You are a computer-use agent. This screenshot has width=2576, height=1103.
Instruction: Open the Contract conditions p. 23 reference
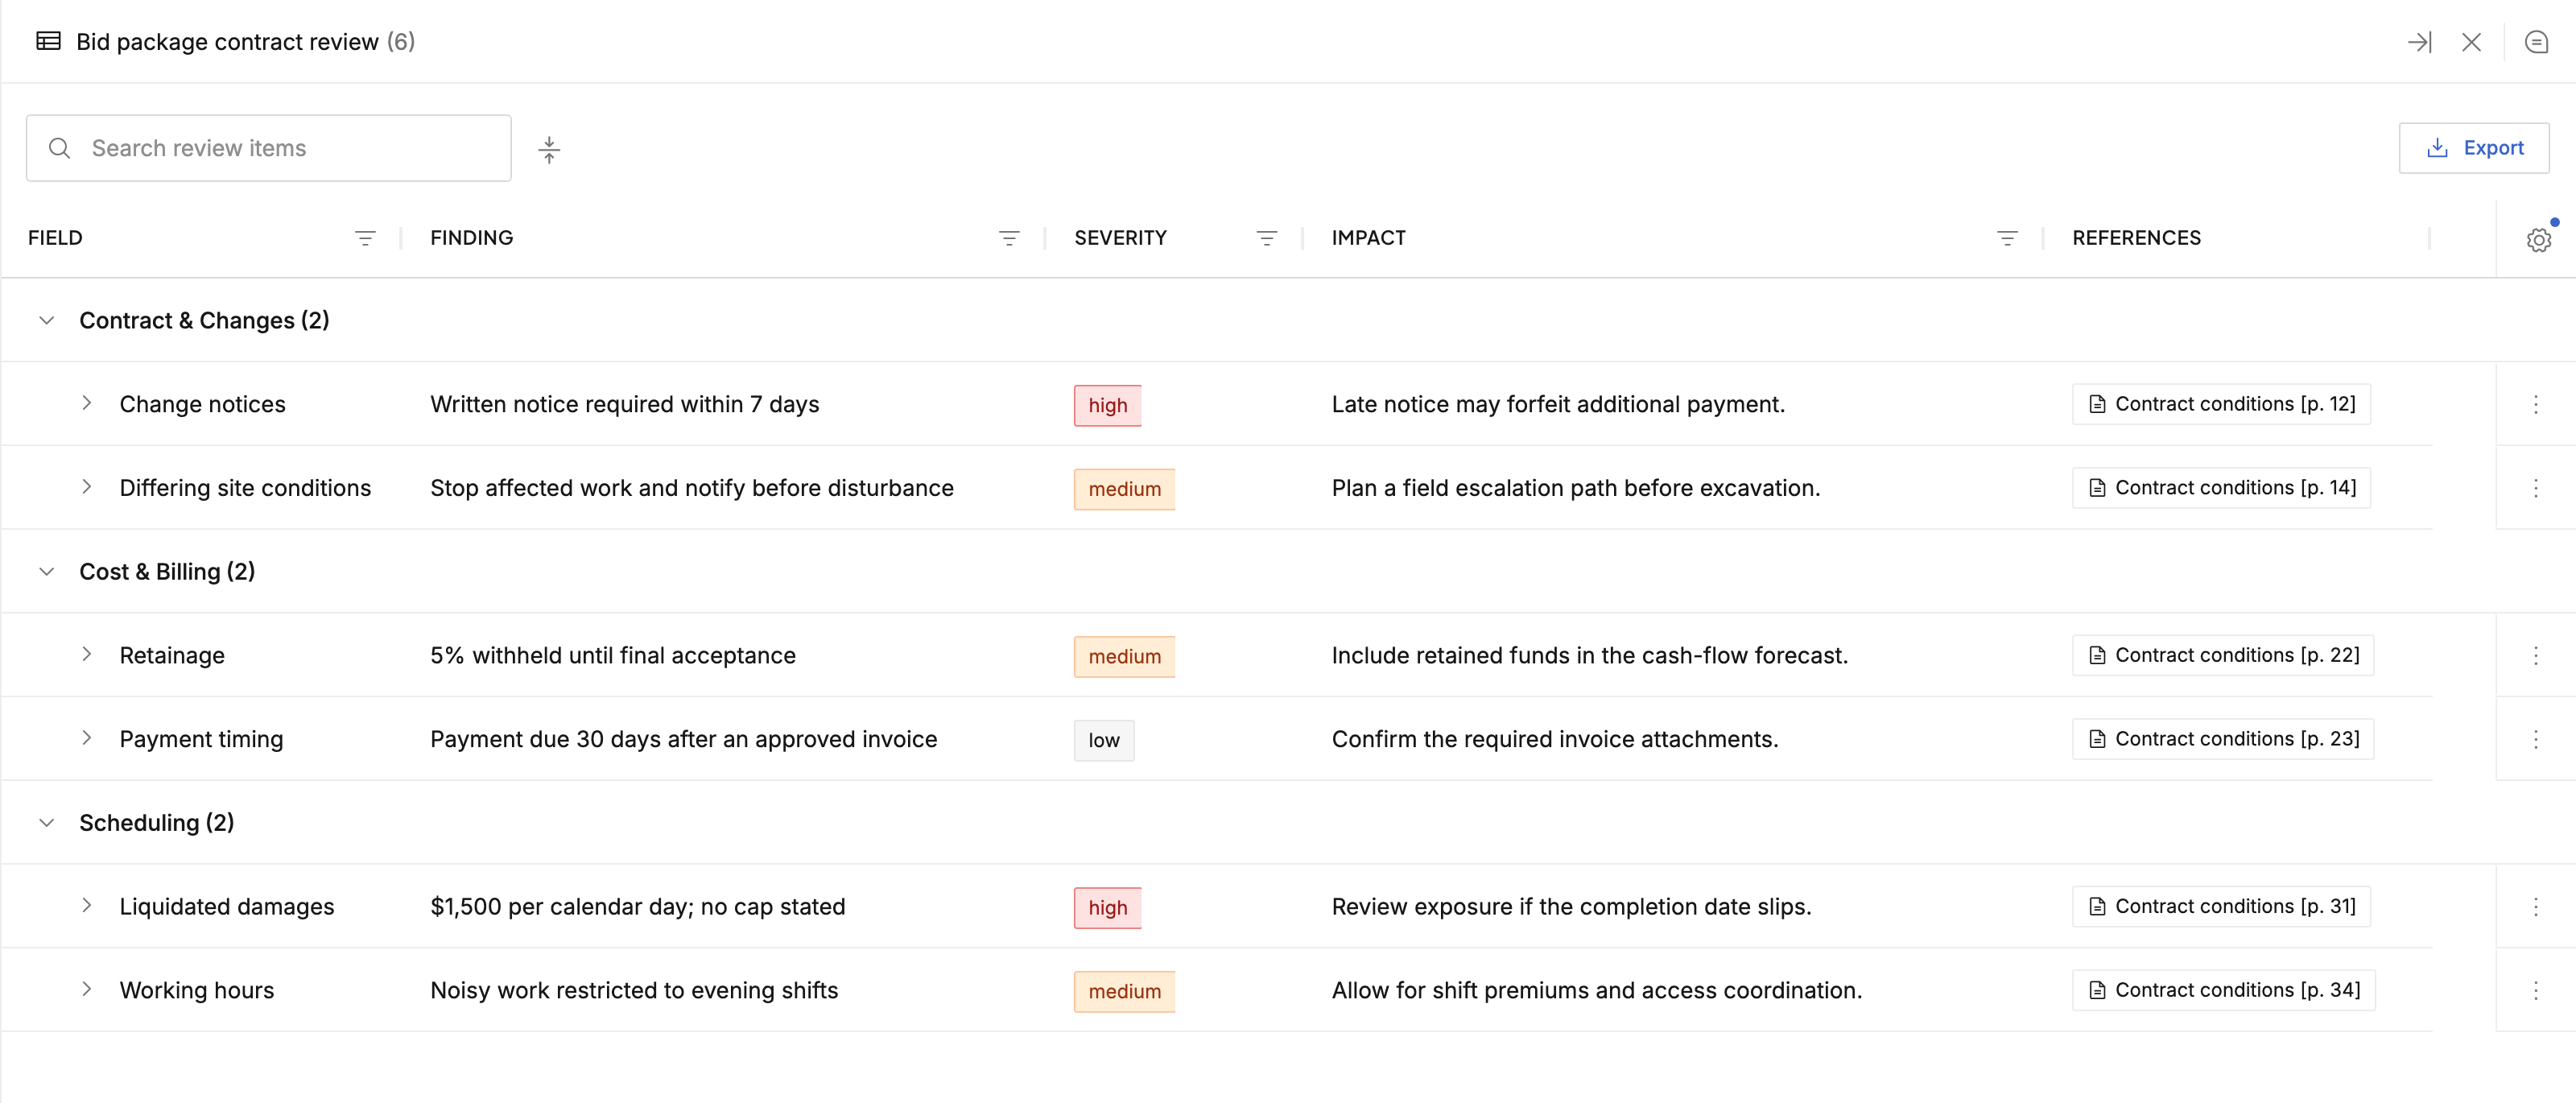click(2223, 739)
